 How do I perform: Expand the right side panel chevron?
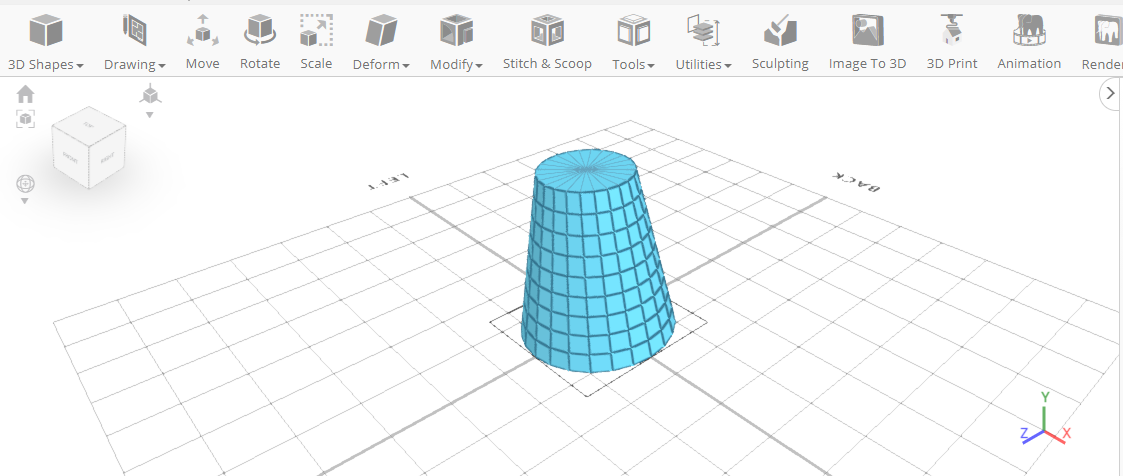(x=1111, y=94)
